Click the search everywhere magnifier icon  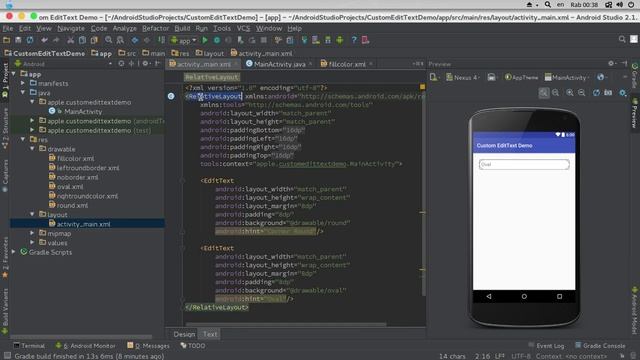622,39
